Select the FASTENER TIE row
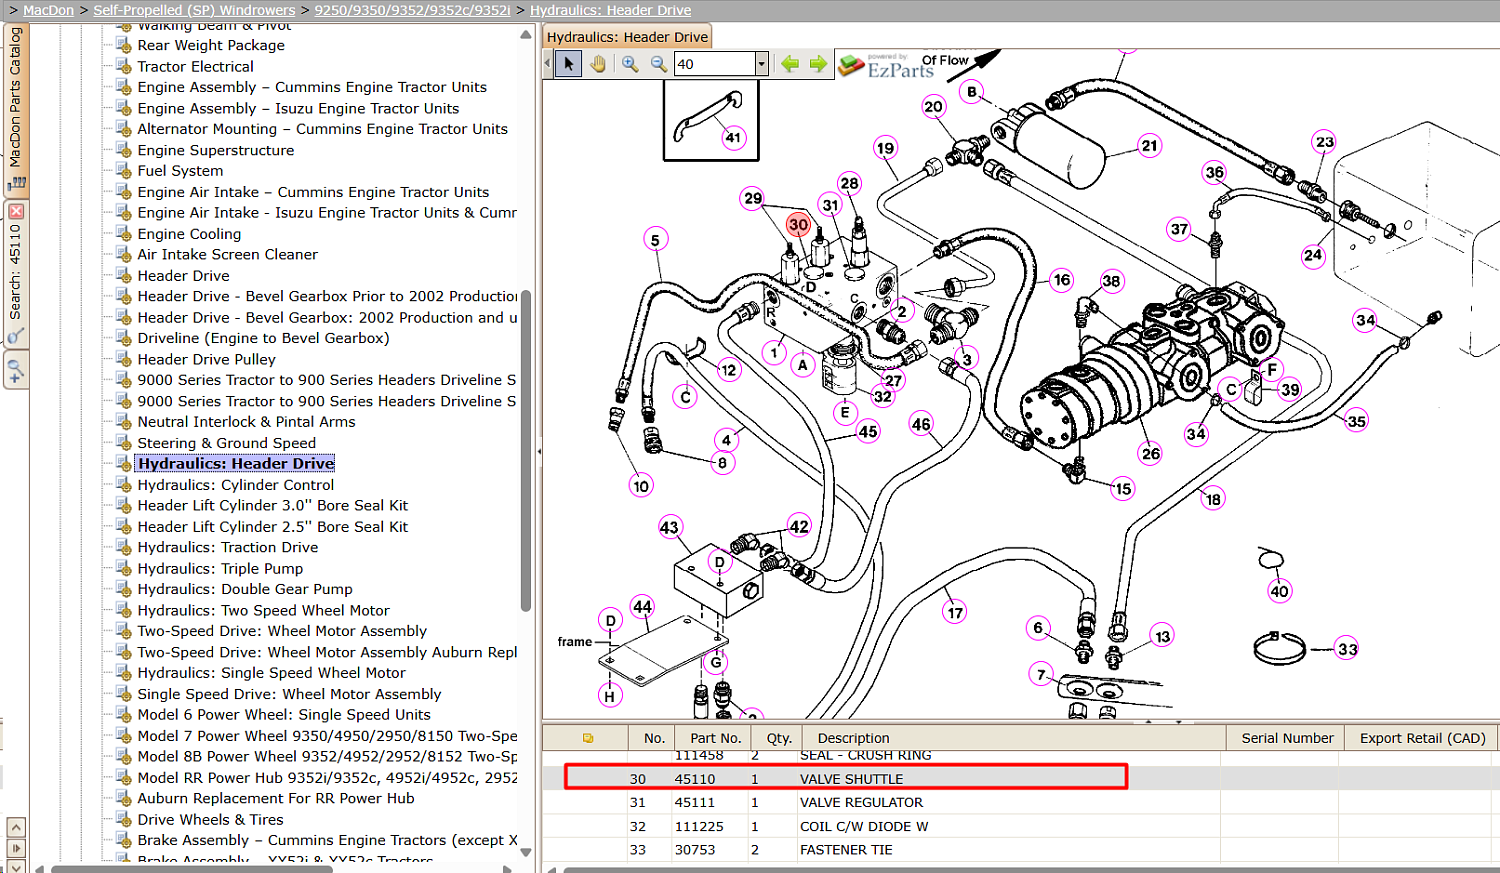This screenshot has width=1500, height=873. (x=1020, y=850)
